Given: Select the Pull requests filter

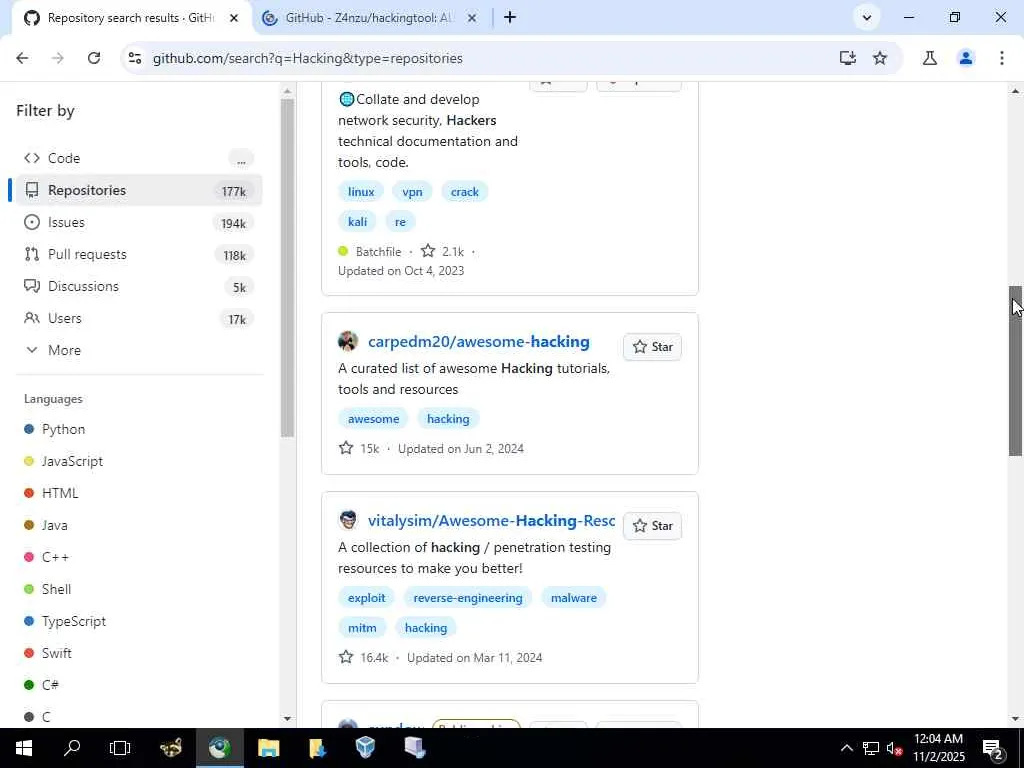Looking at the screenshot, I should pyautogui.click(x=138, y=254).
